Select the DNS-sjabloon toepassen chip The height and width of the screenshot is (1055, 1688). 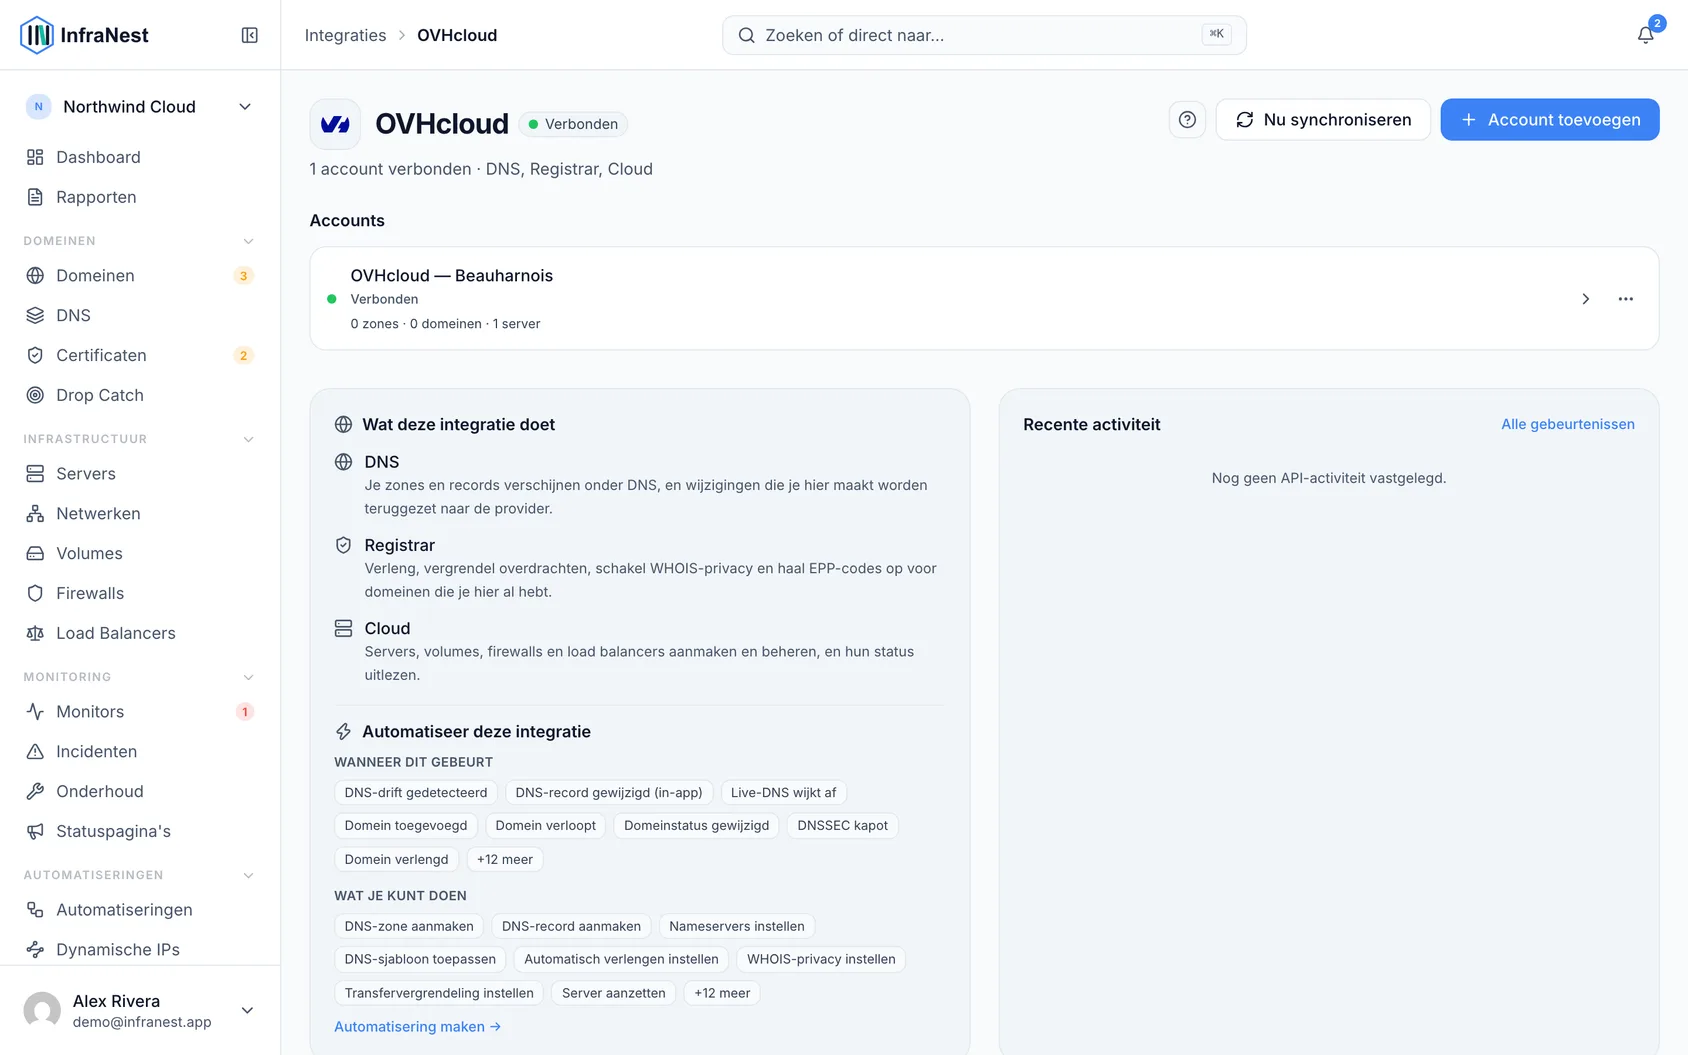click(420, 959)
